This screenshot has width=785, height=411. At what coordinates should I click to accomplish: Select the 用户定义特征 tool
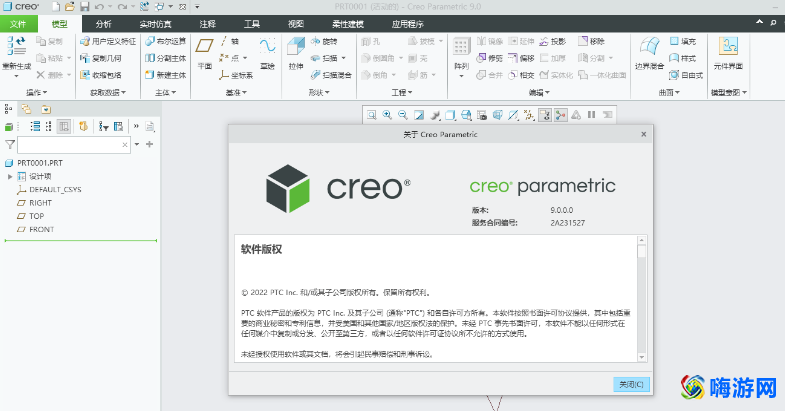(x=108, y=42)
